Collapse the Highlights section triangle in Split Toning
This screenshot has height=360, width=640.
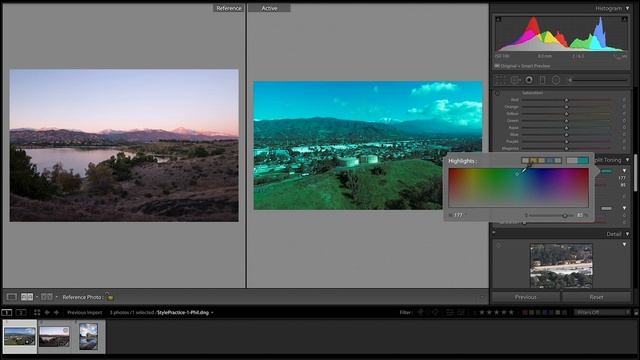[624, 171]
